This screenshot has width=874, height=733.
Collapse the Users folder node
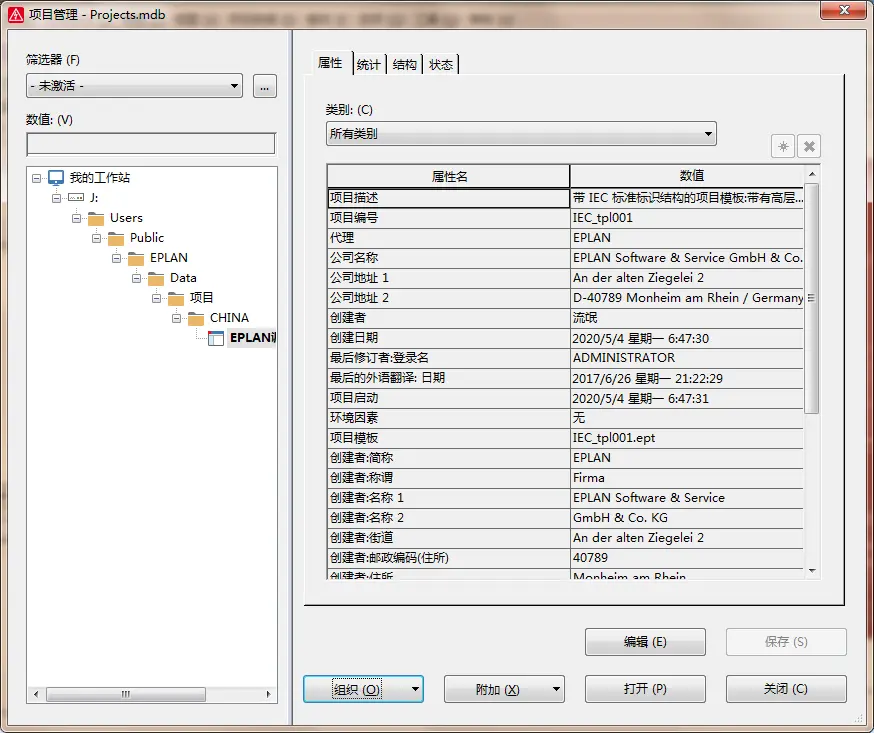[x=76, y=218]
